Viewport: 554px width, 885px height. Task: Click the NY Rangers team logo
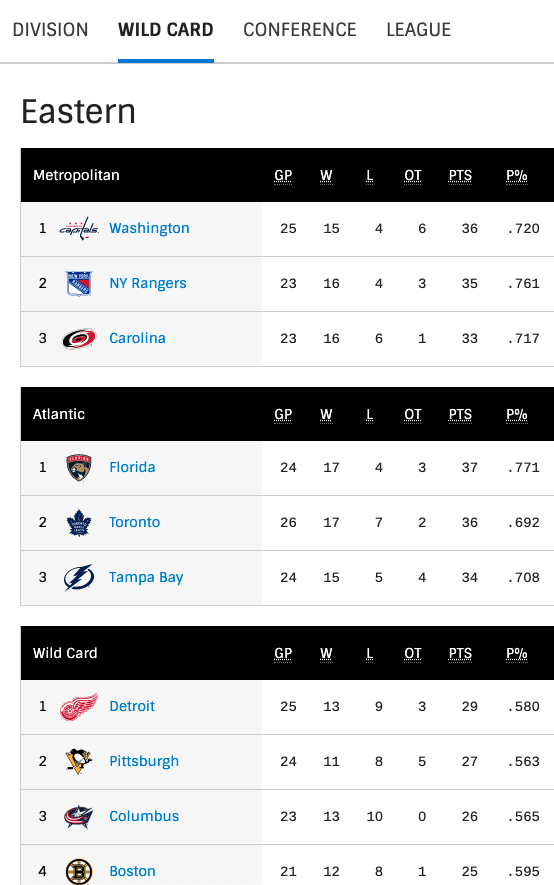(79, 283)
